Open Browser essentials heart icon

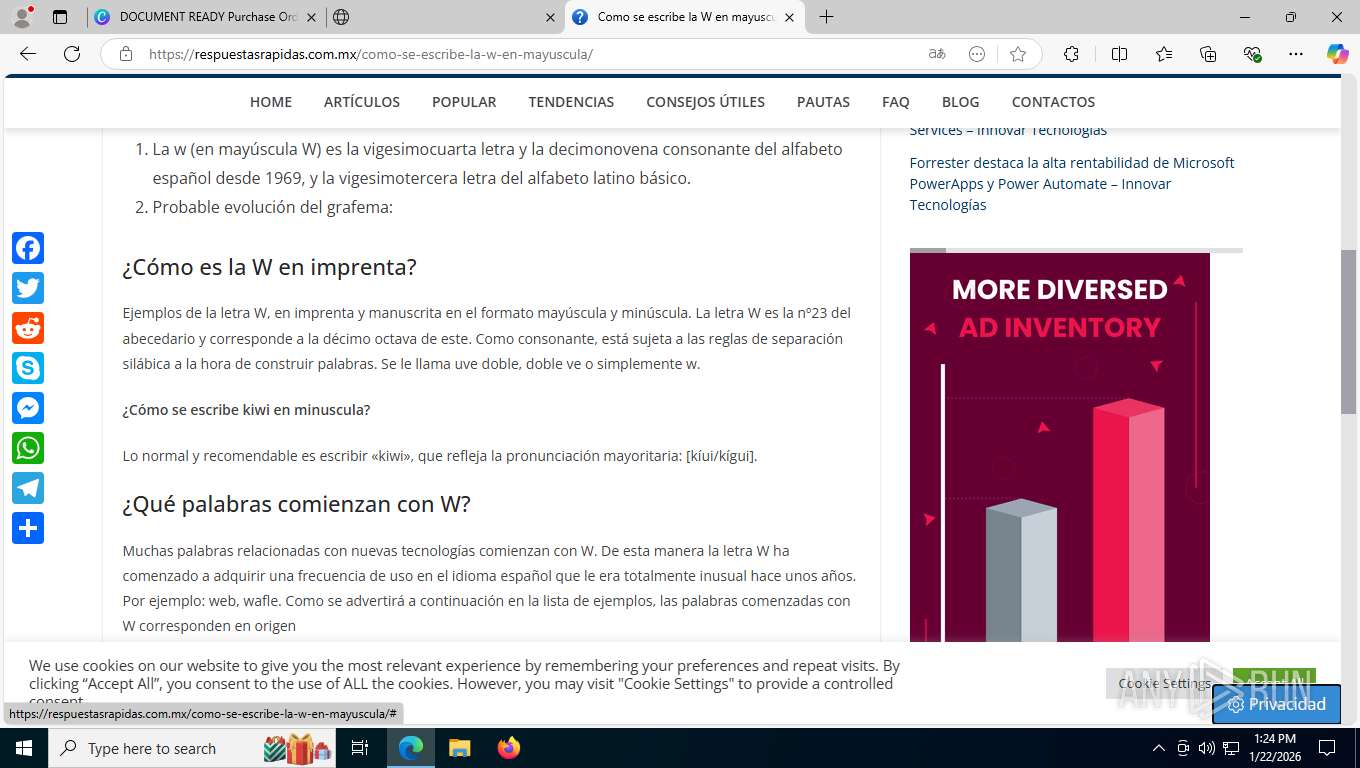(x=1252, y=54)
